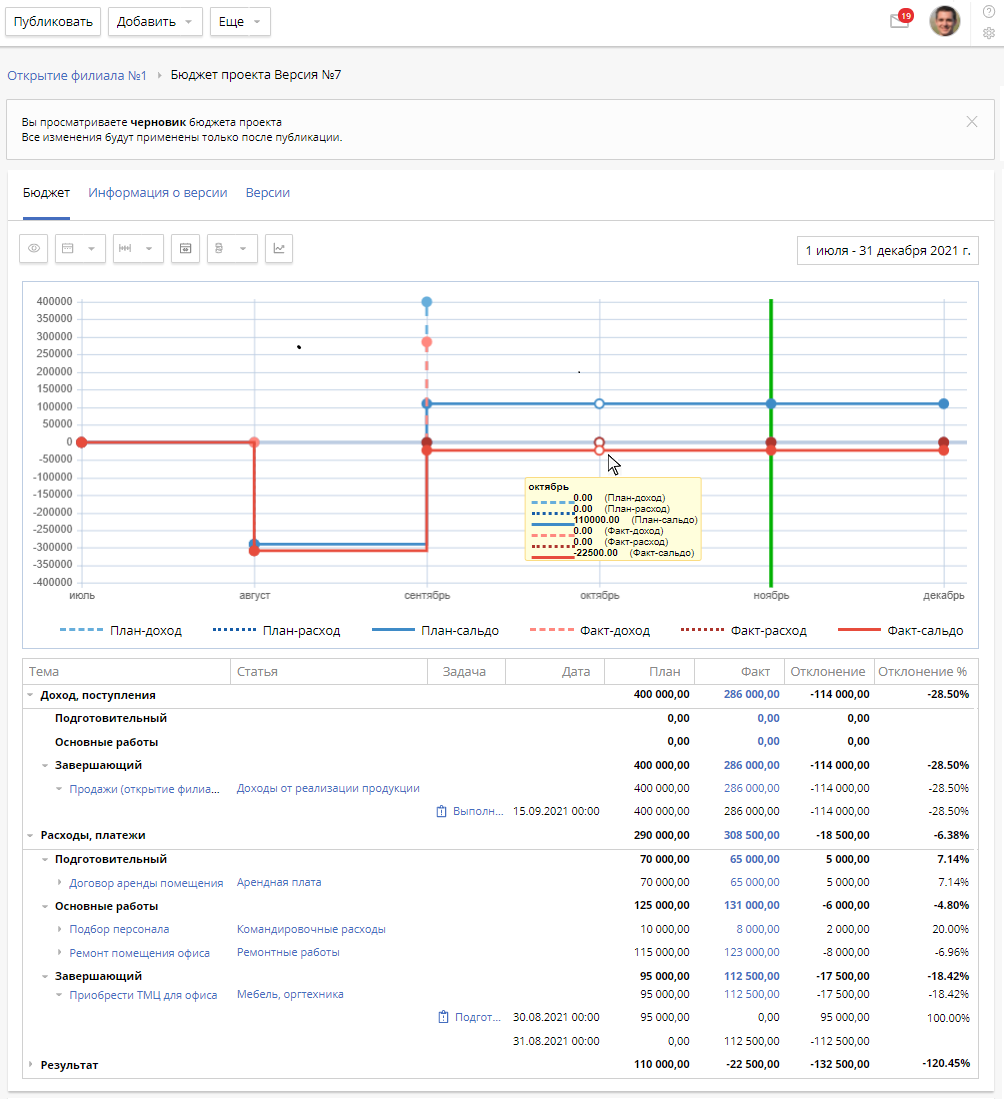
Task: Open the Версии tab
Action: coord(268,193)
